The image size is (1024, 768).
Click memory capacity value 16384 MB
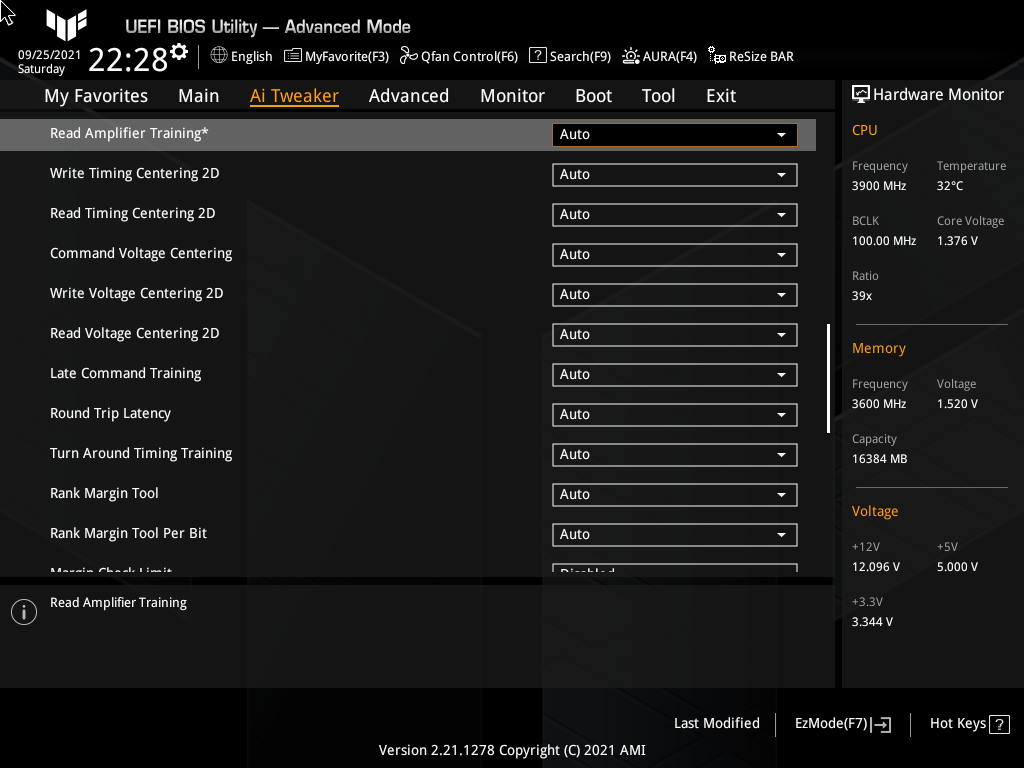tap(880, 459)
